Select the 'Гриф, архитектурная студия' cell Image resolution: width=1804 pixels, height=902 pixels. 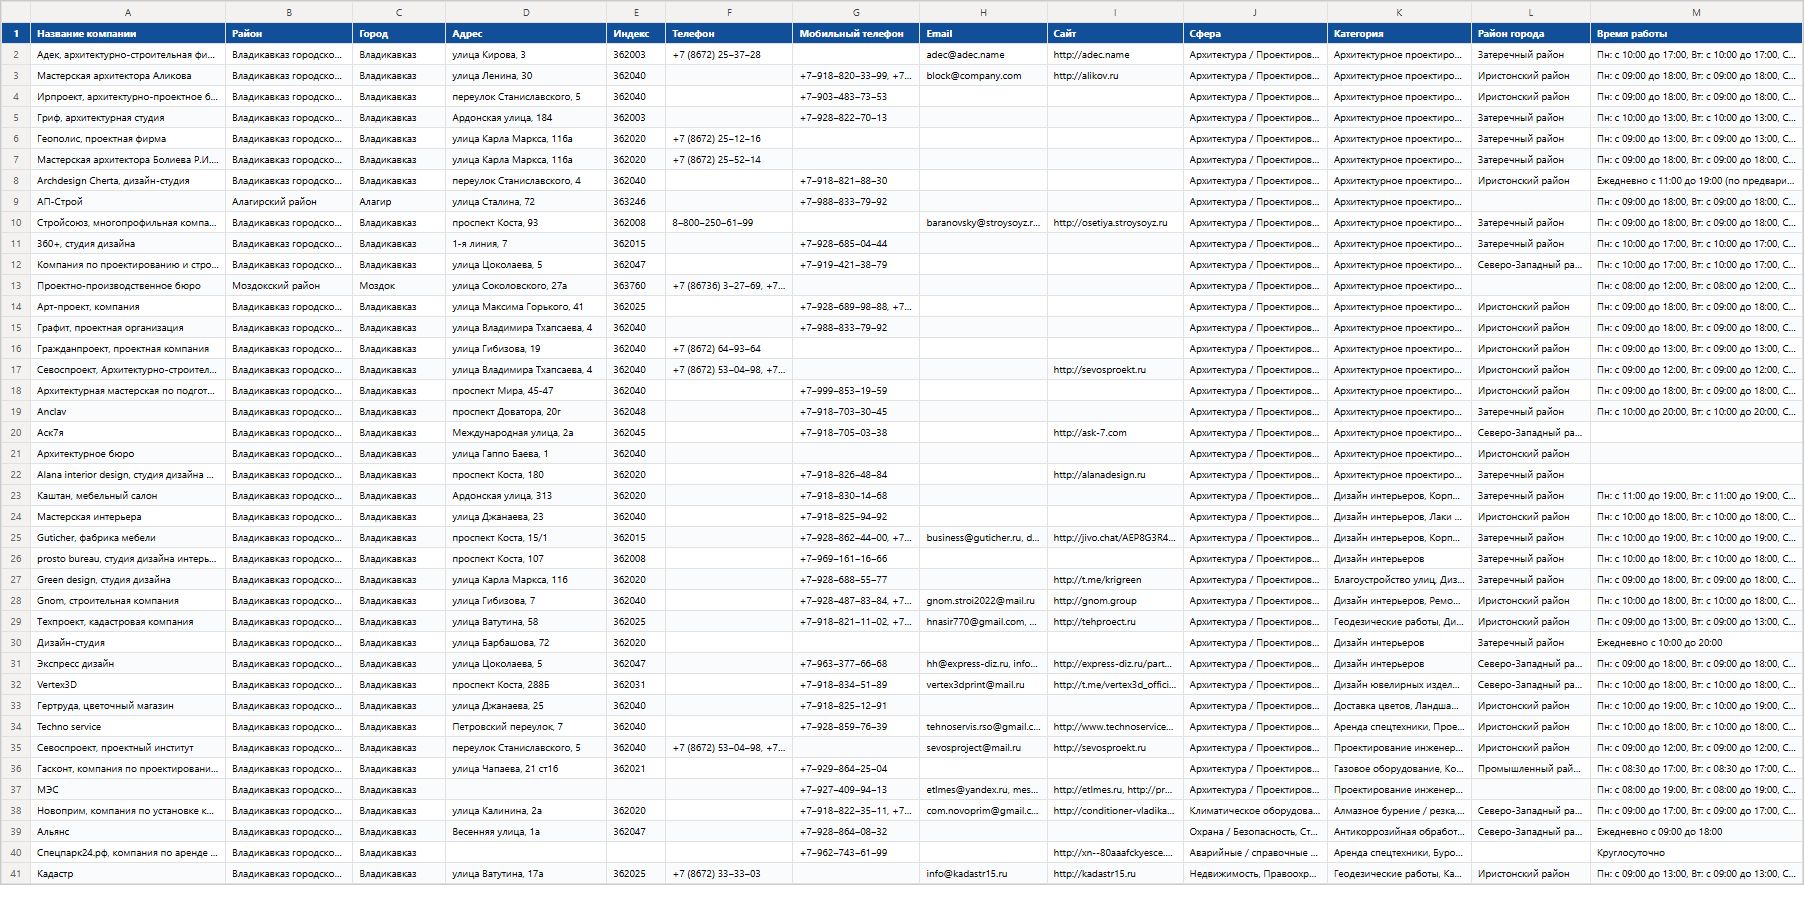[x=128, y=118]
